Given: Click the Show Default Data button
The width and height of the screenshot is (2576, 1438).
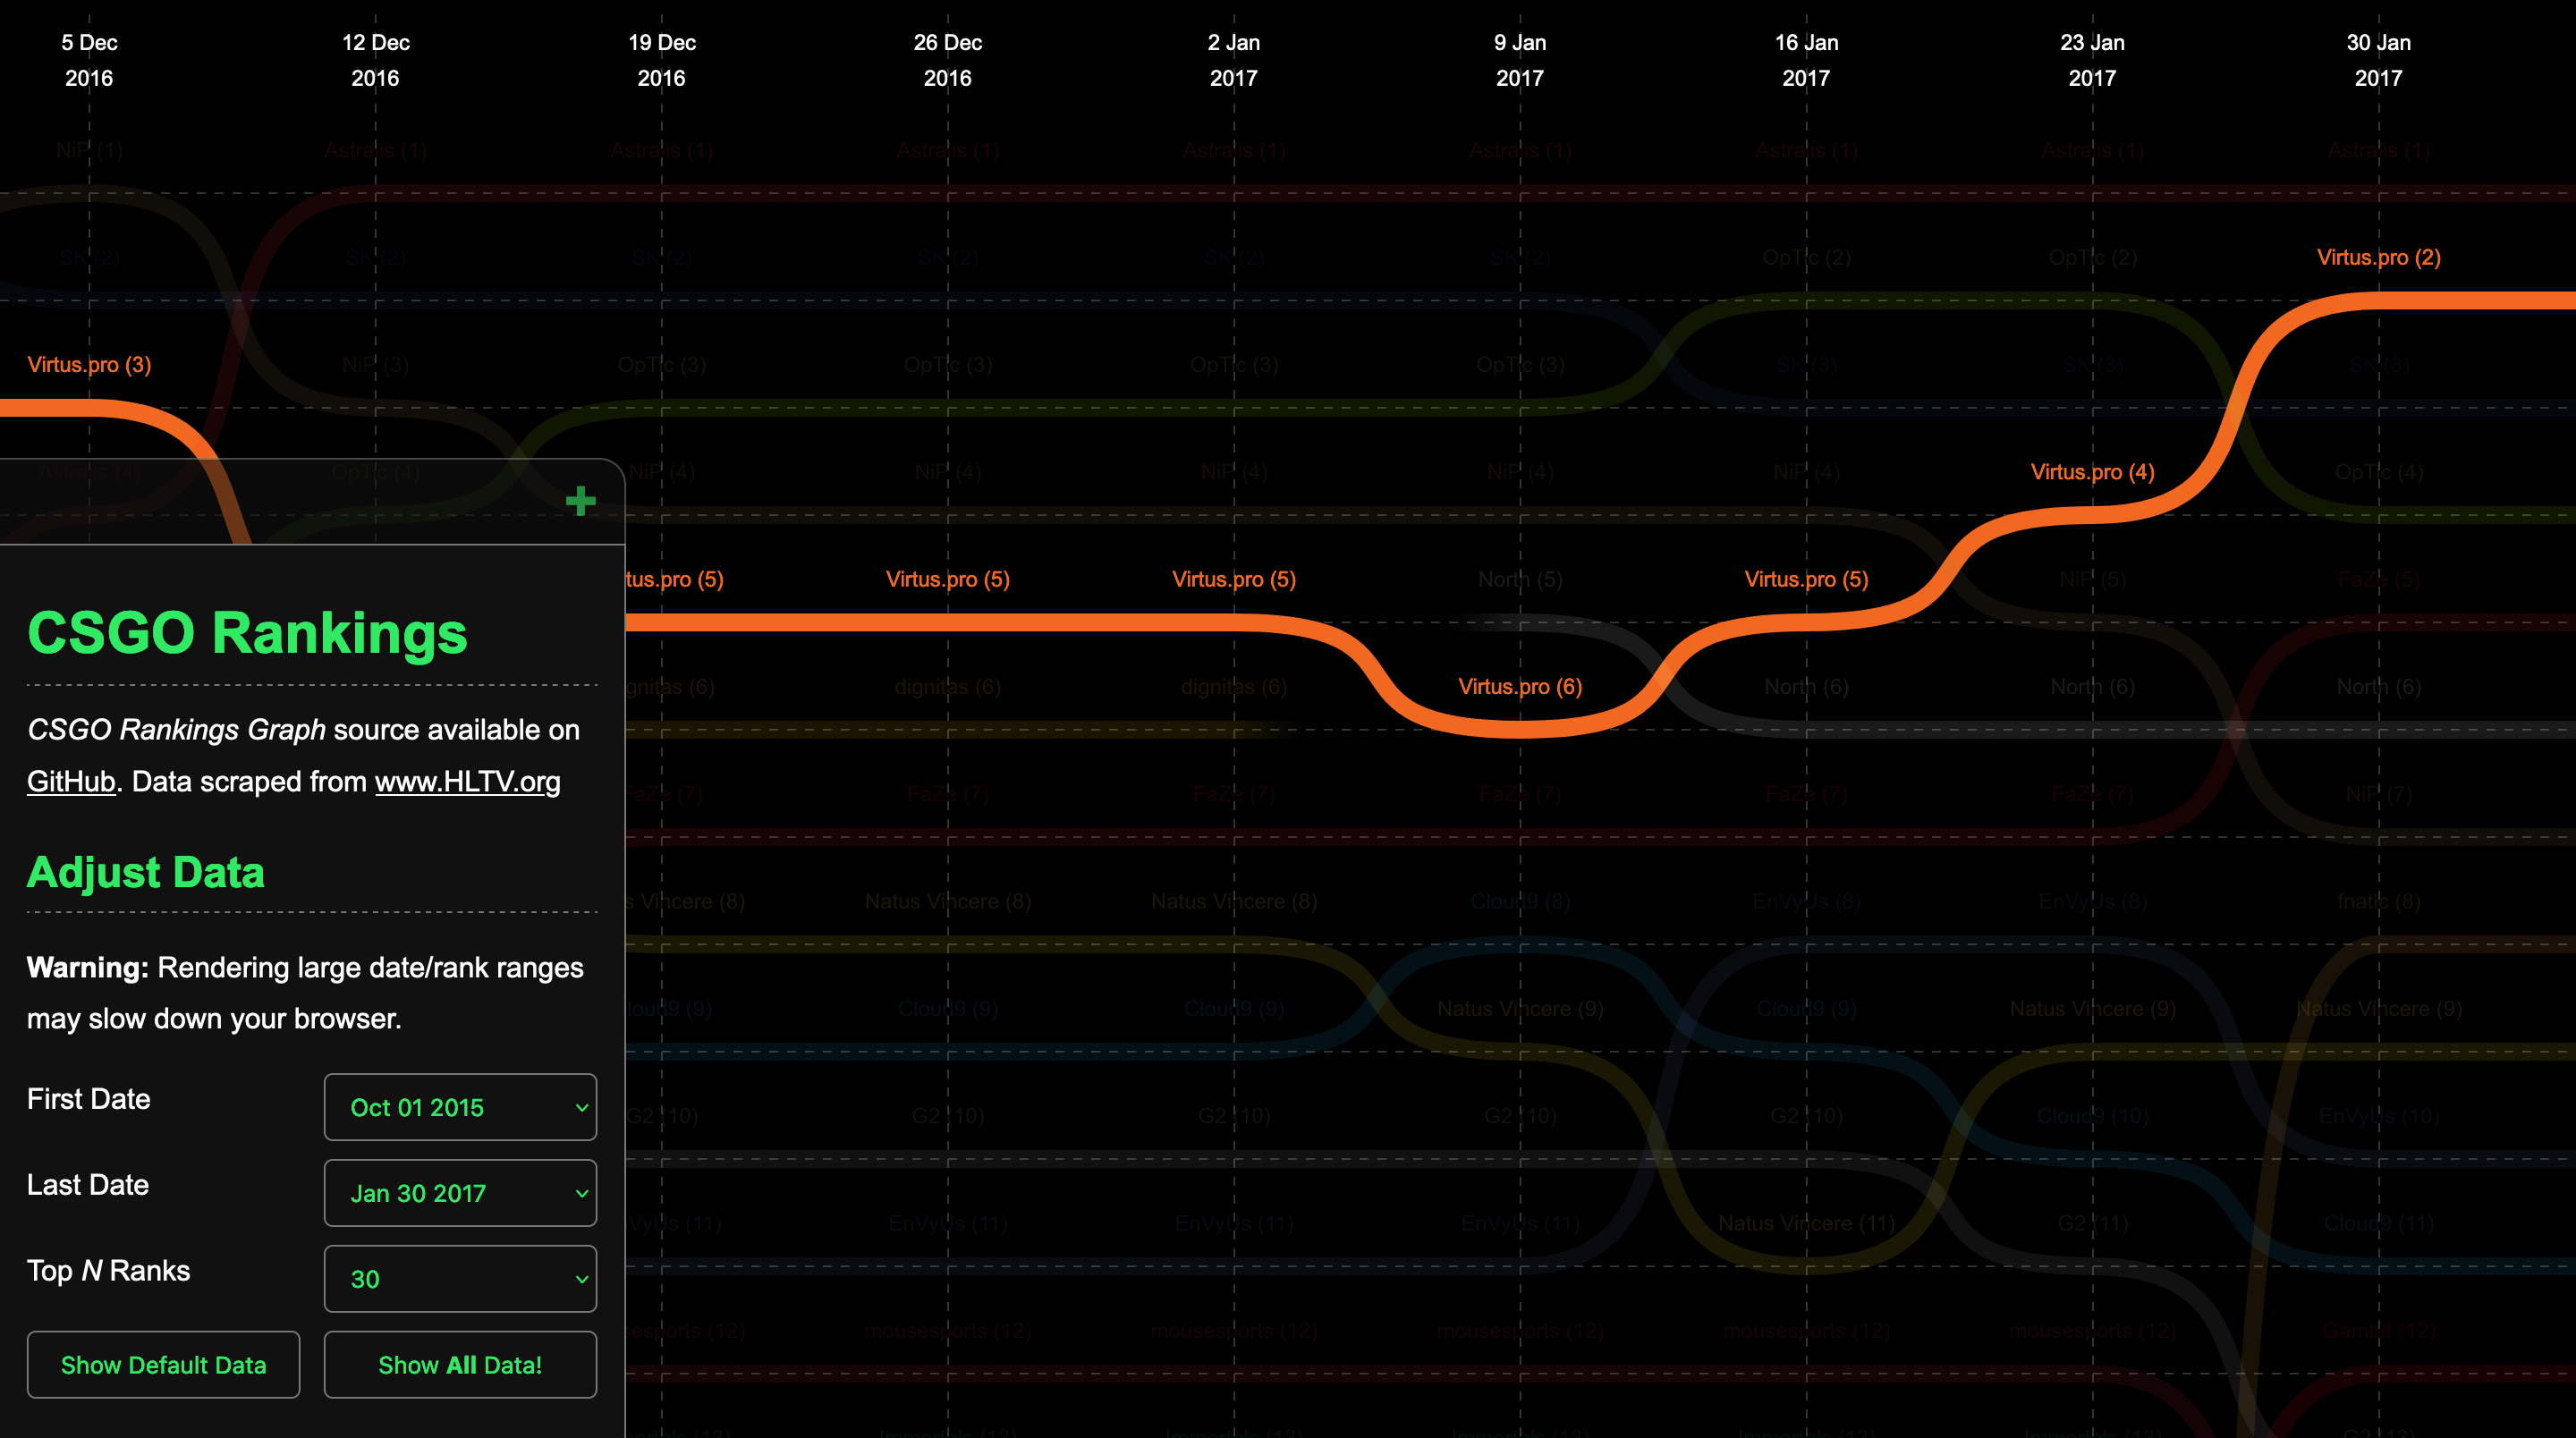Looking at the screenshot, I should click(163, 1365).
